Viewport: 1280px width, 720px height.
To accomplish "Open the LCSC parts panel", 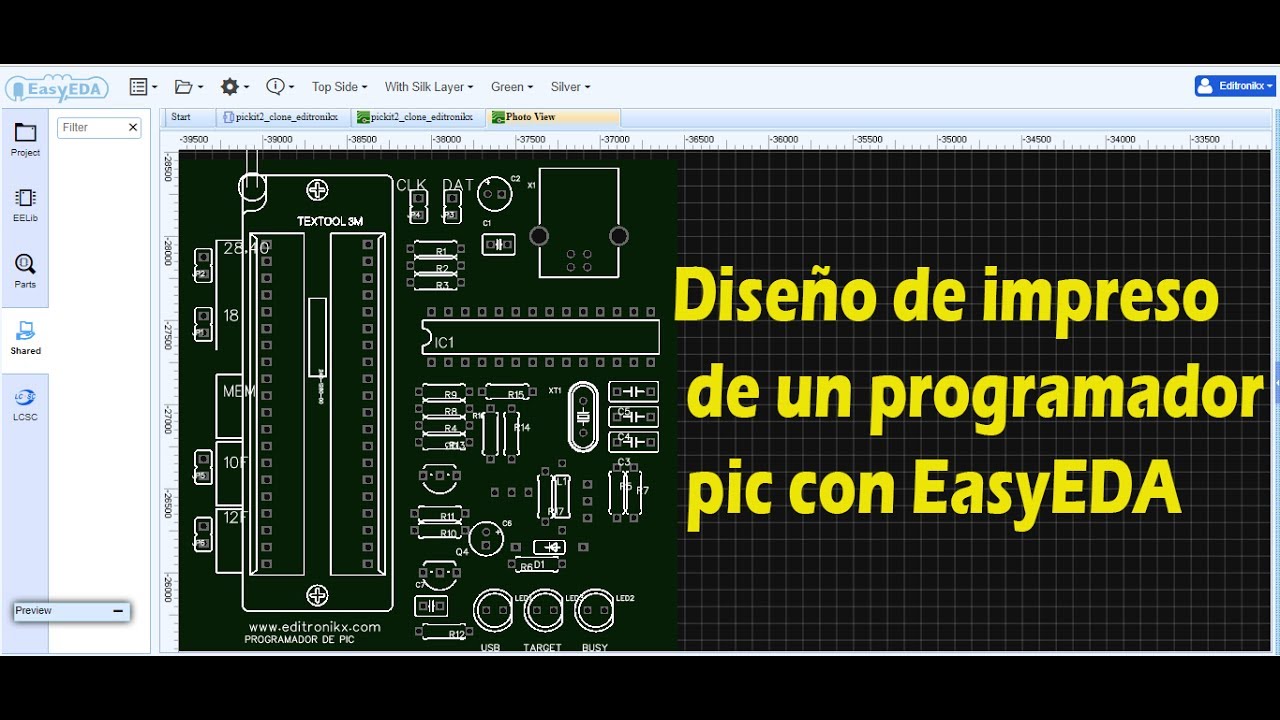I will (25, 404).
